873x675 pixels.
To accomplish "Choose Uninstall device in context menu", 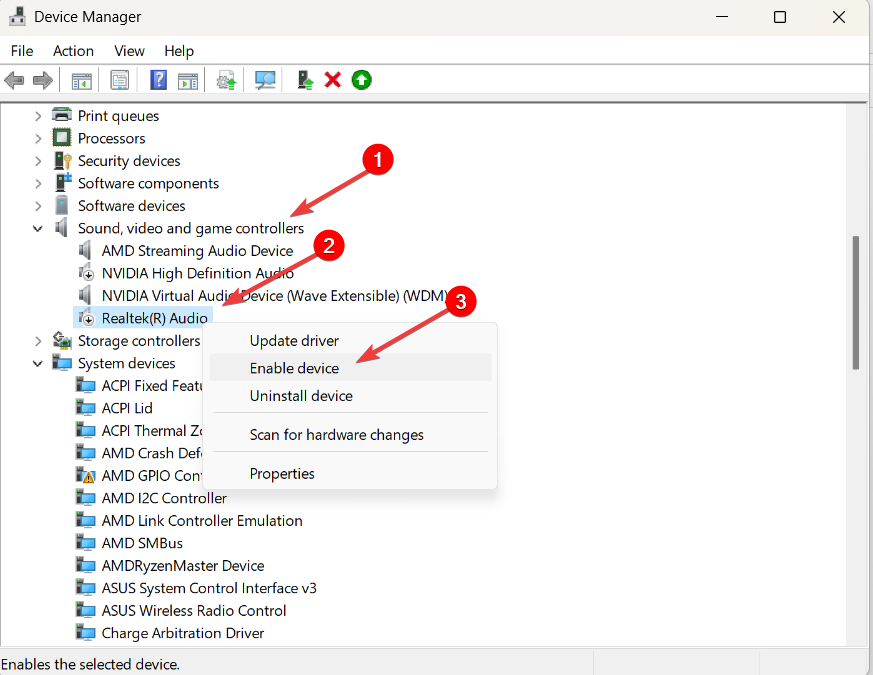I will coord(351,395).
